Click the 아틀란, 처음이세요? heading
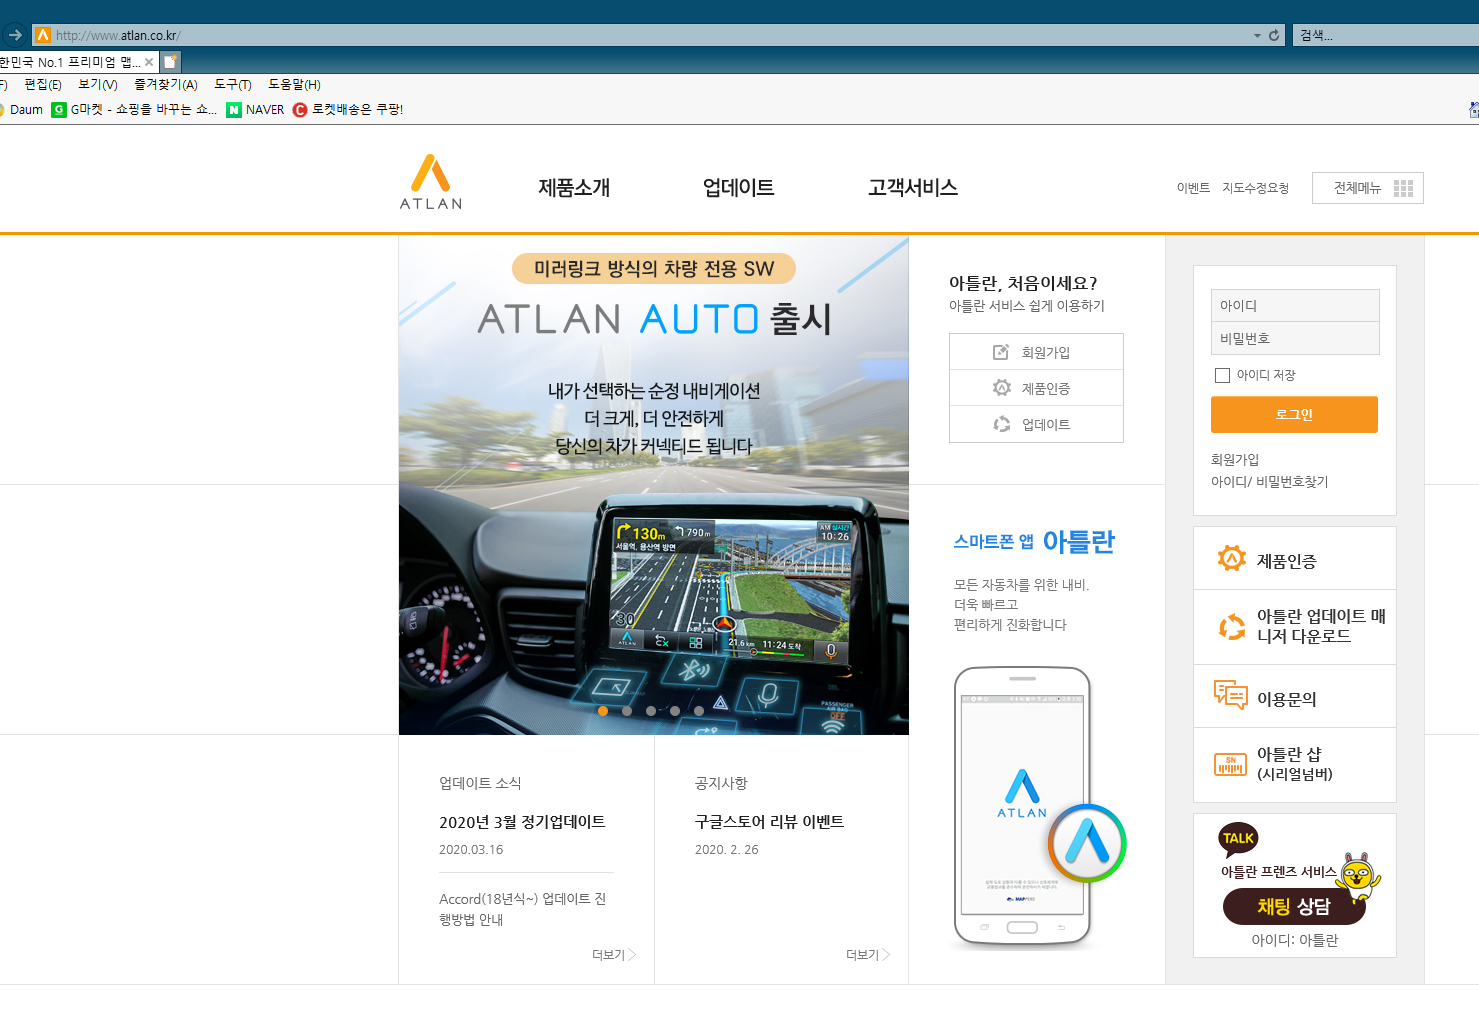The height and width of the screenshot is (1011, 1479). [x=1023, y=283]
